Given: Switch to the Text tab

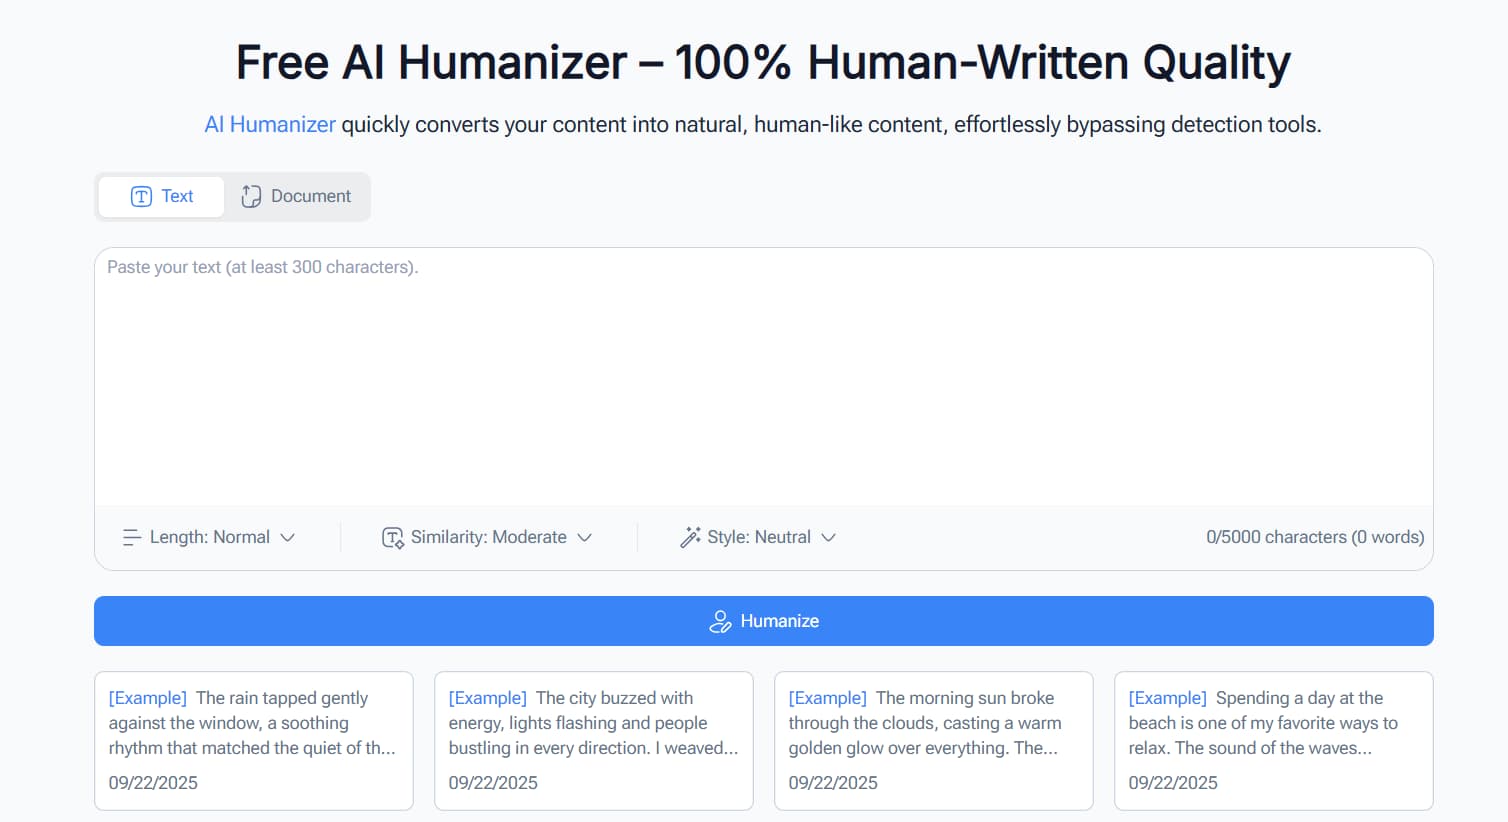Looking at the screenshot, I should pyautogui.click(x=161, y=196).
